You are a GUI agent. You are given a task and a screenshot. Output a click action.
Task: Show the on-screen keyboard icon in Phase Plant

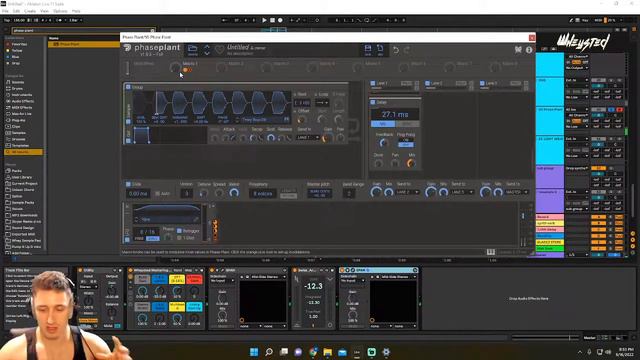coord(491,252)
